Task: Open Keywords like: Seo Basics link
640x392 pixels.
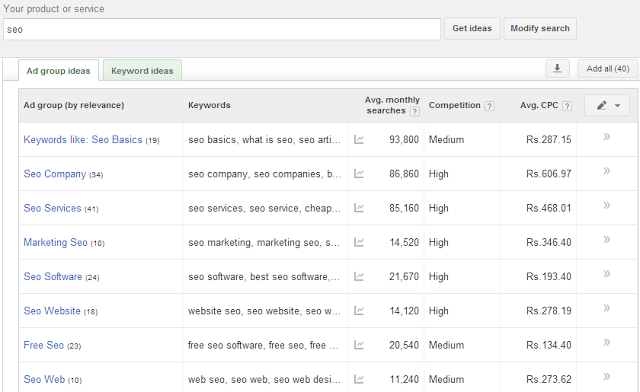Action: (x=83, y=140)
